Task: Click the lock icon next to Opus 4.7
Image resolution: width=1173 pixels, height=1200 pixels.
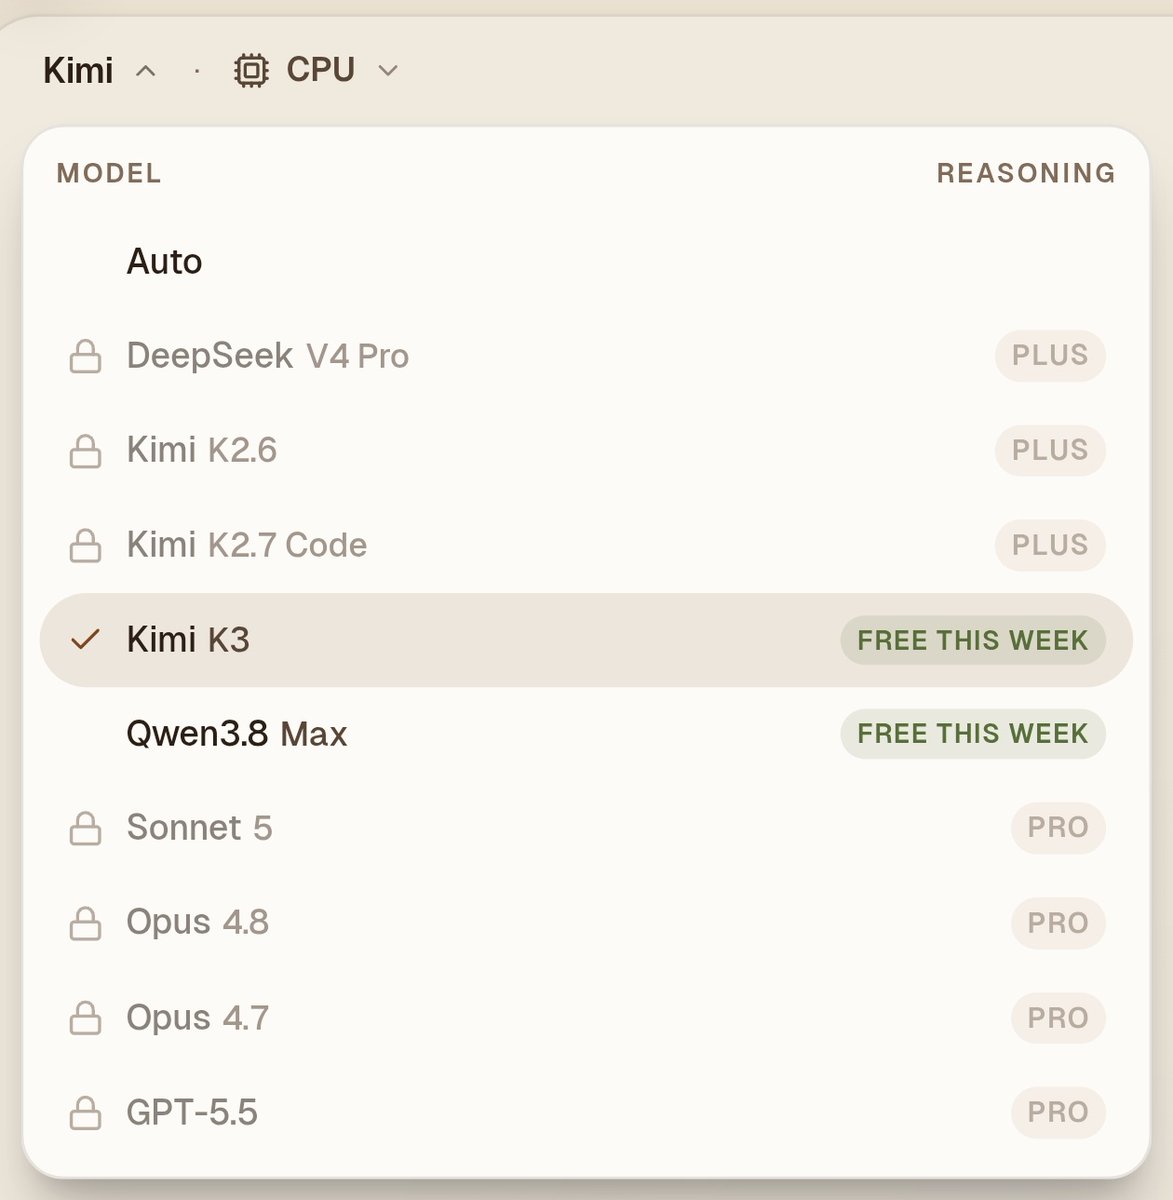Action: click(85, 1018)
